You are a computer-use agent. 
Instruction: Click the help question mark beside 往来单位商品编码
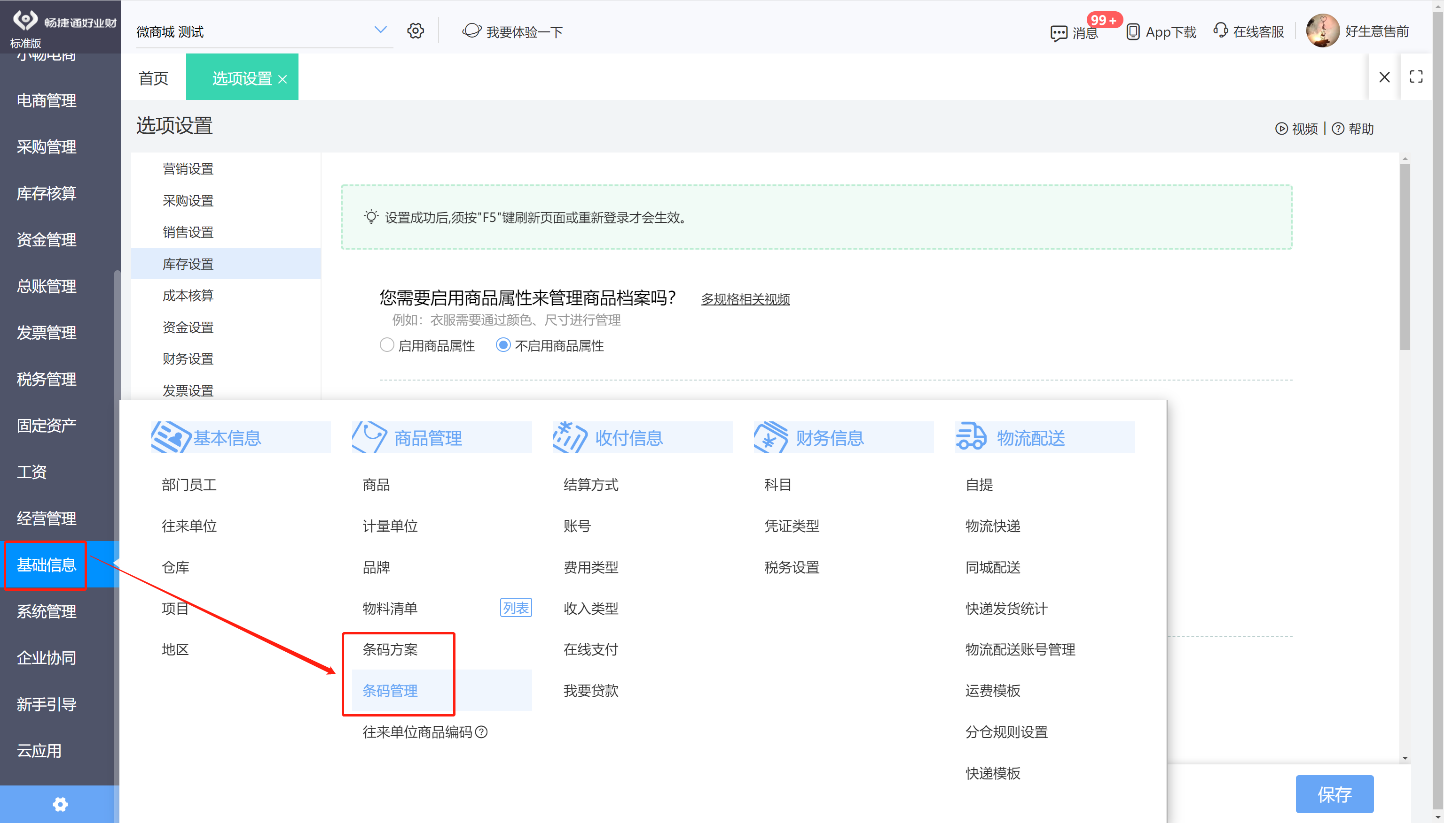[481, 732]
